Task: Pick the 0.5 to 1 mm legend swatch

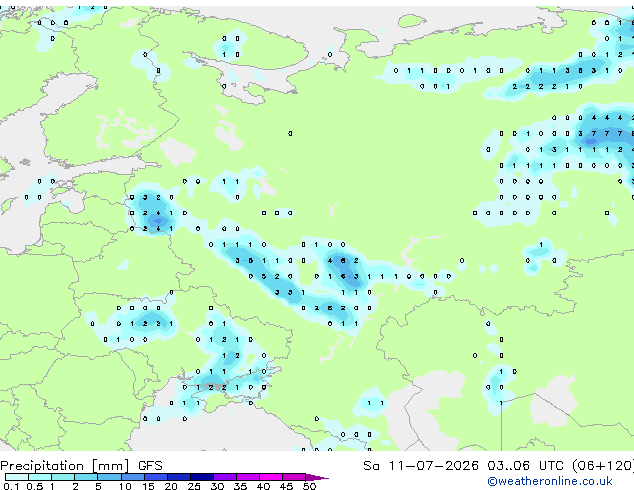Action: coord(40,477)
